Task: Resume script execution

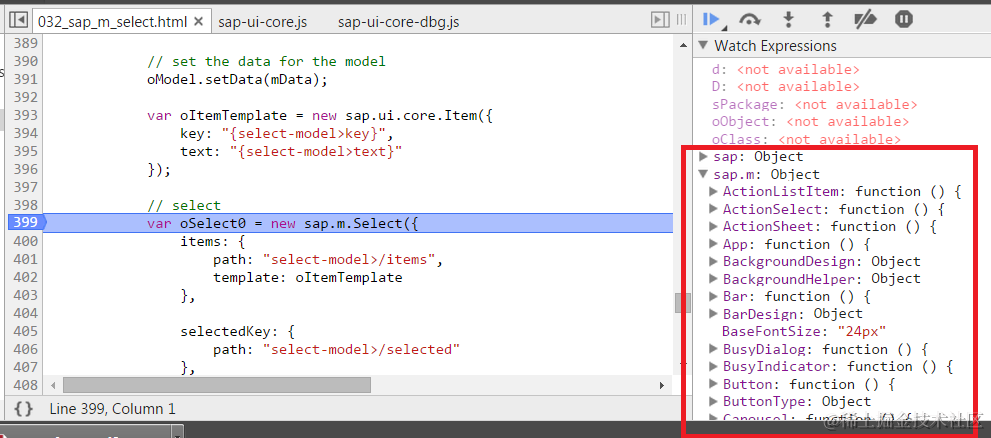Action: 712,20
